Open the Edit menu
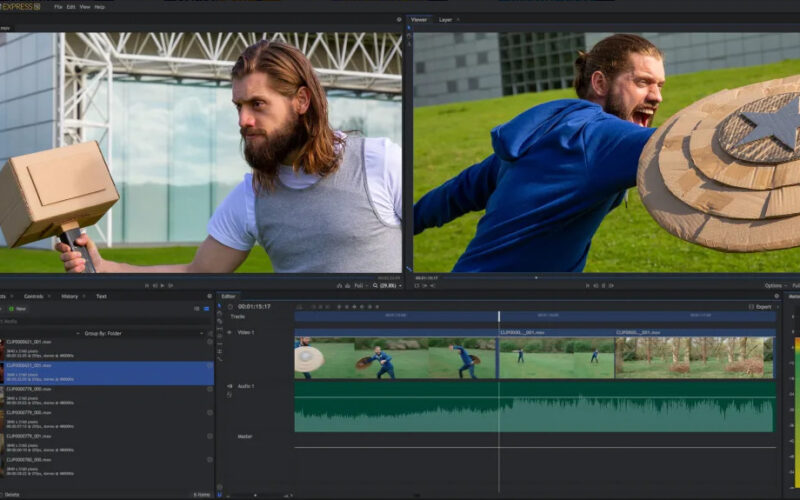Image resolution: width=800 pixels, height=500 pixels. pos(71,7)
